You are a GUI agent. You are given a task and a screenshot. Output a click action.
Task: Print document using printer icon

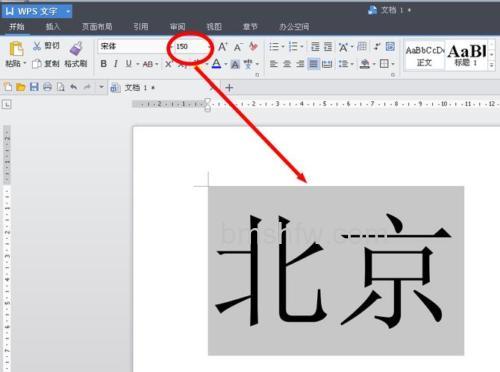(x=47, y=87)
